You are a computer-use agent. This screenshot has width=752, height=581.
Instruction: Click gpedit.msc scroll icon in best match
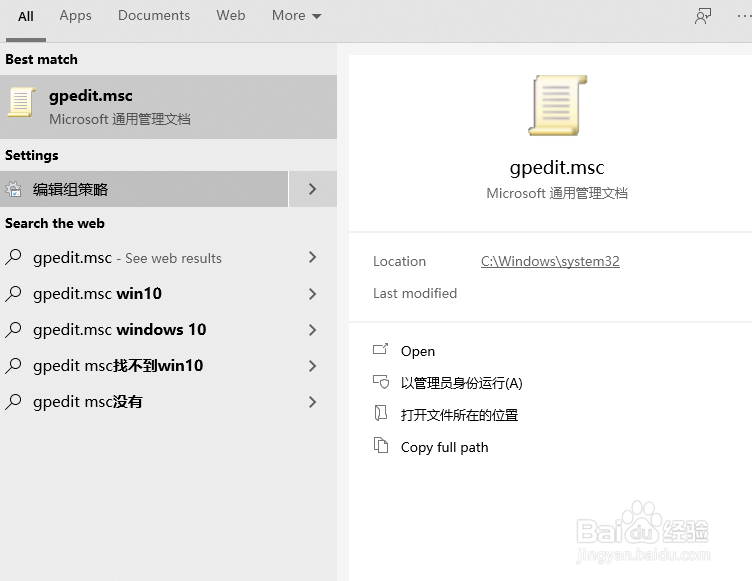point(22,102)
